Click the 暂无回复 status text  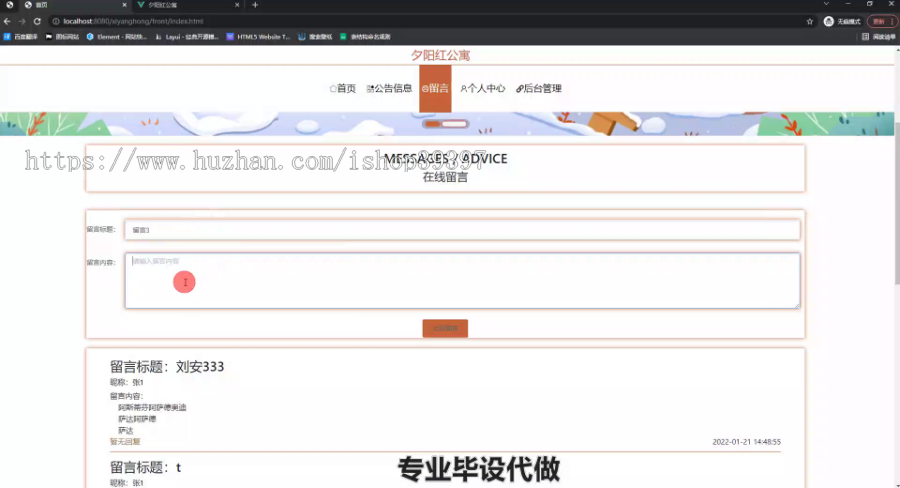click(125, 441)
